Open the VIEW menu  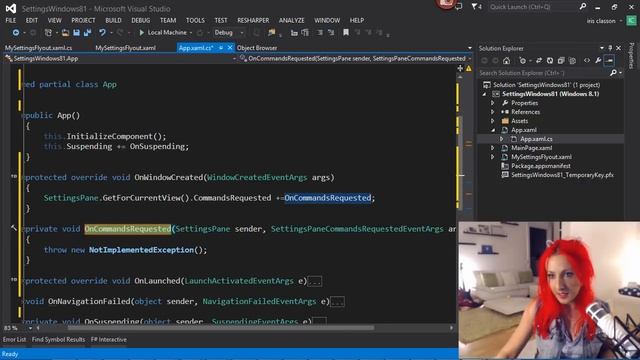click(x=55, y=20)
